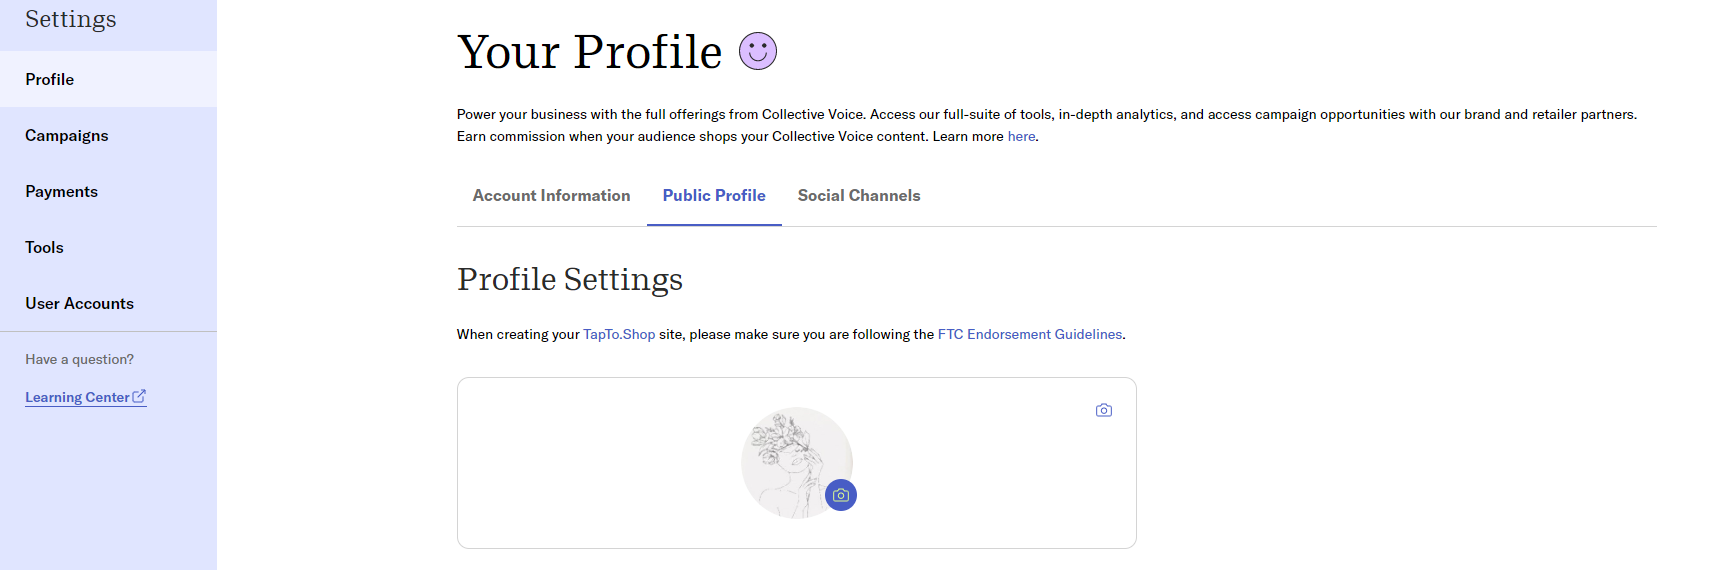Viewport: 1730px width, 570px height.
Task: Go to Campaigns in the sidebar
Action: (x=108, y=135)
